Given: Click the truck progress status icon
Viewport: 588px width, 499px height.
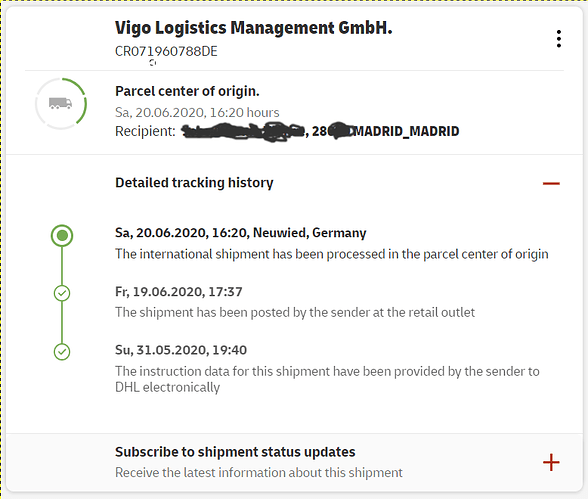Looking at the screenshot, I should click(x=61, y=103).
